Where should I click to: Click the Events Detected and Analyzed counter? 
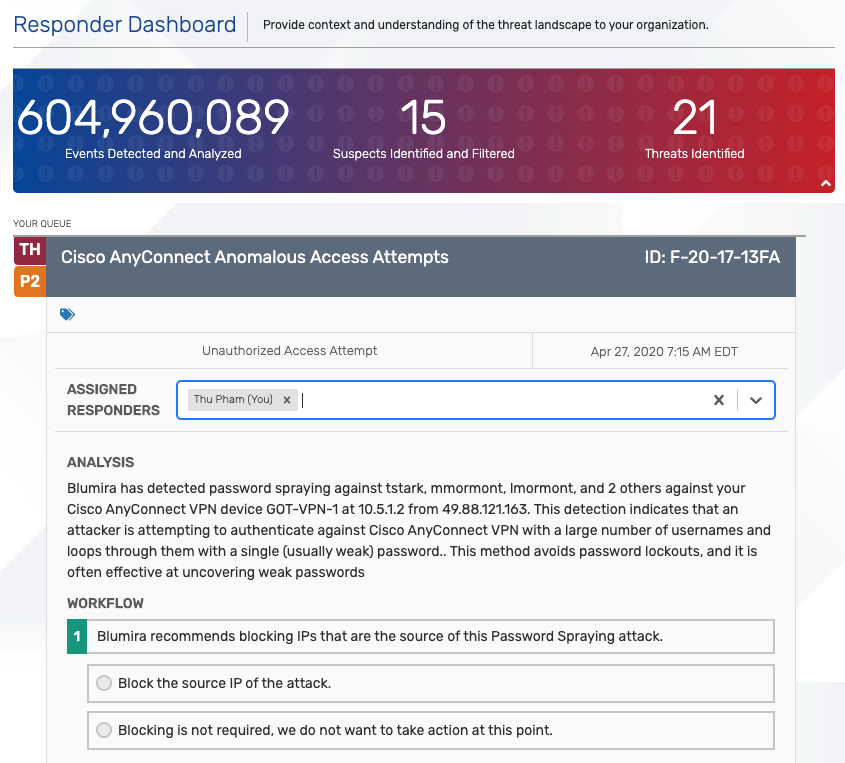153,129
